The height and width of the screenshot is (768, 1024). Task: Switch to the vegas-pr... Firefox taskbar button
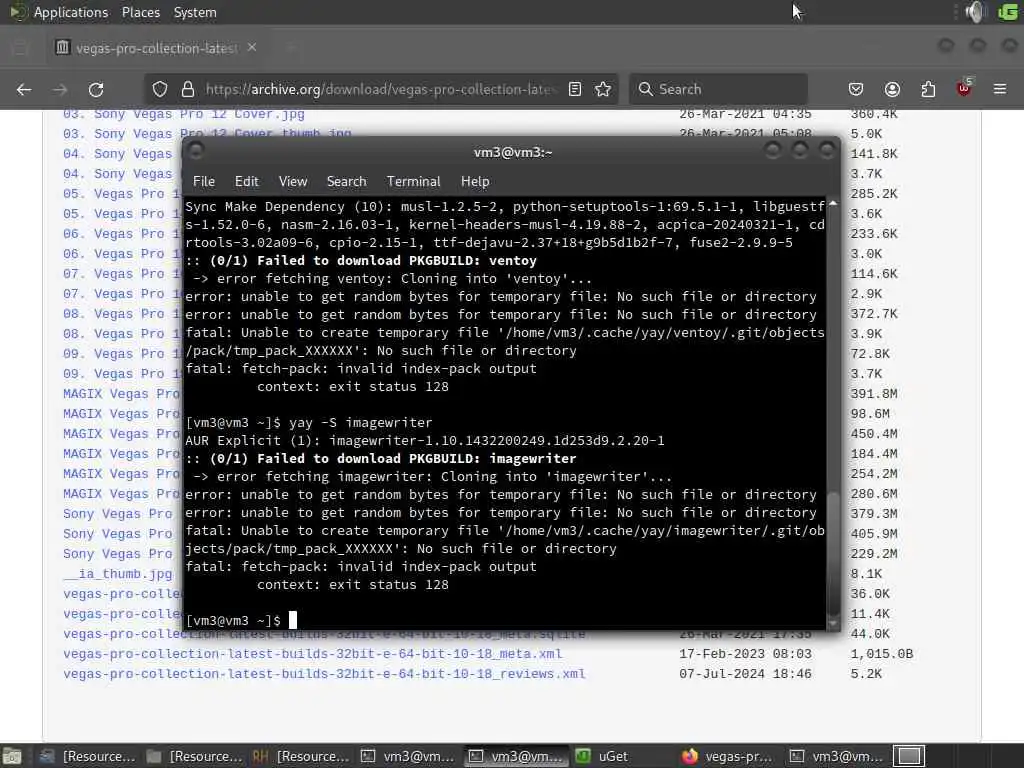click(x=726, y=756)
